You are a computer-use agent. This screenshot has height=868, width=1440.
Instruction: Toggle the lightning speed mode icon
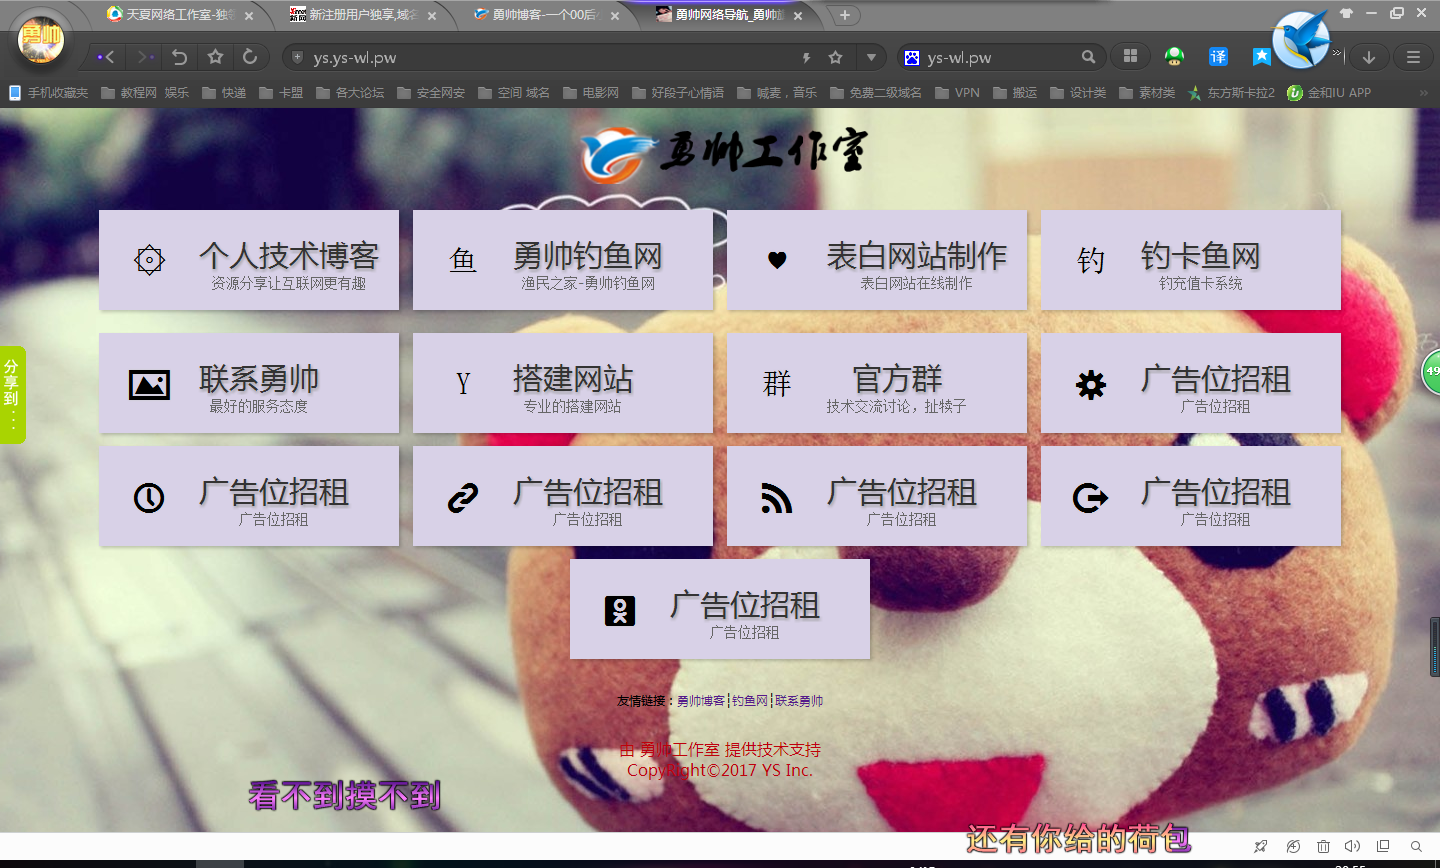coord(806,57)
